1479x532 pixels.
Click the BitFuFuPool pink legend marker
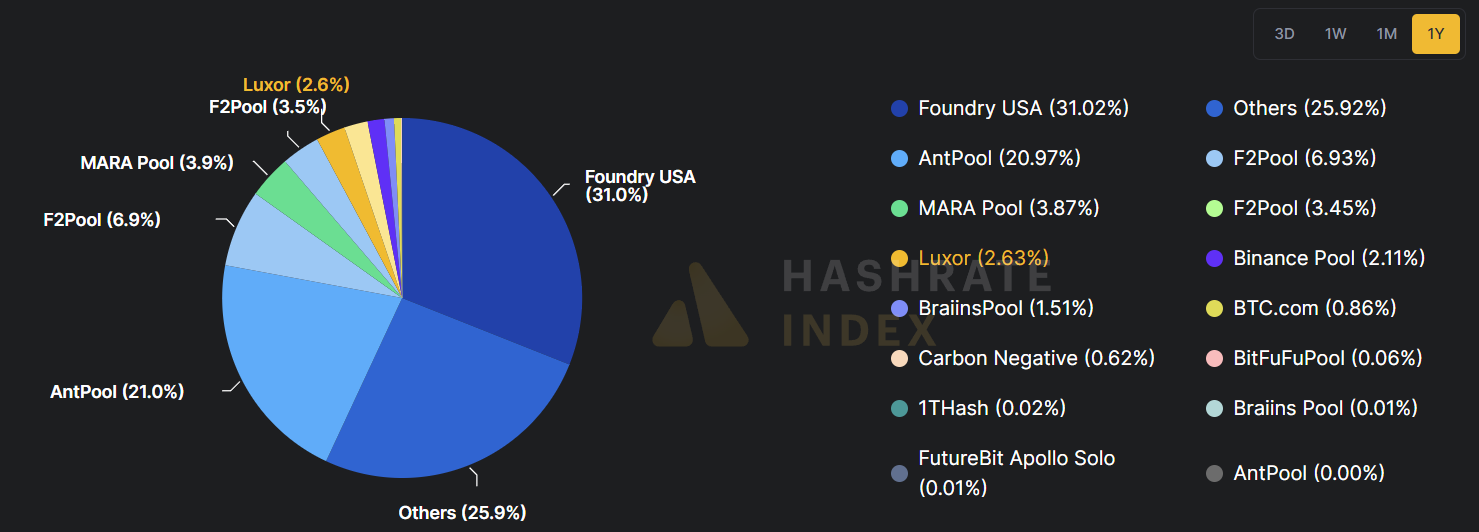click(1215, 358)
